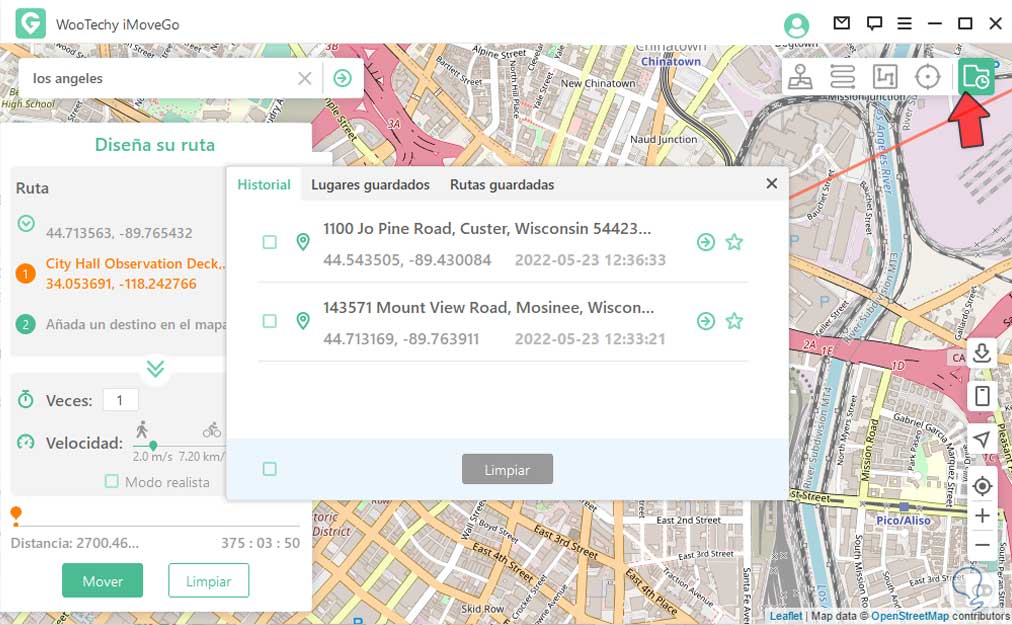
Task: Adjust the Velocidad speed slider handle
Action: pyautogui.click(x=153, y=446)
